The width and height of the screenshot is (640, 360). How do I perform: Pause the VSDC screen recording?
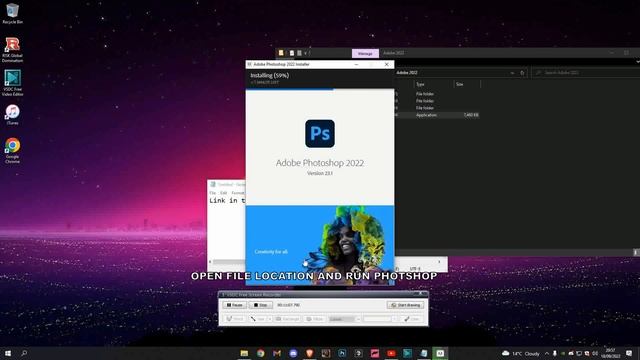tap(234, 305)
